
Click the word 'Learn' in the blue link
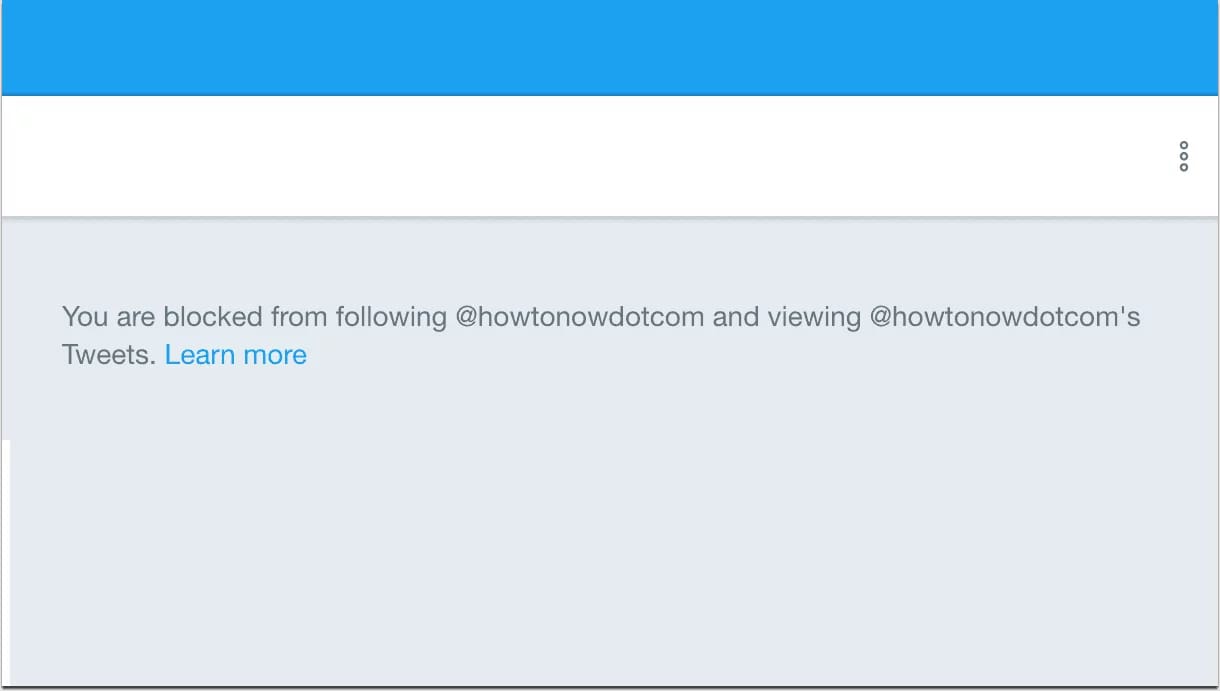pos(198,355)
